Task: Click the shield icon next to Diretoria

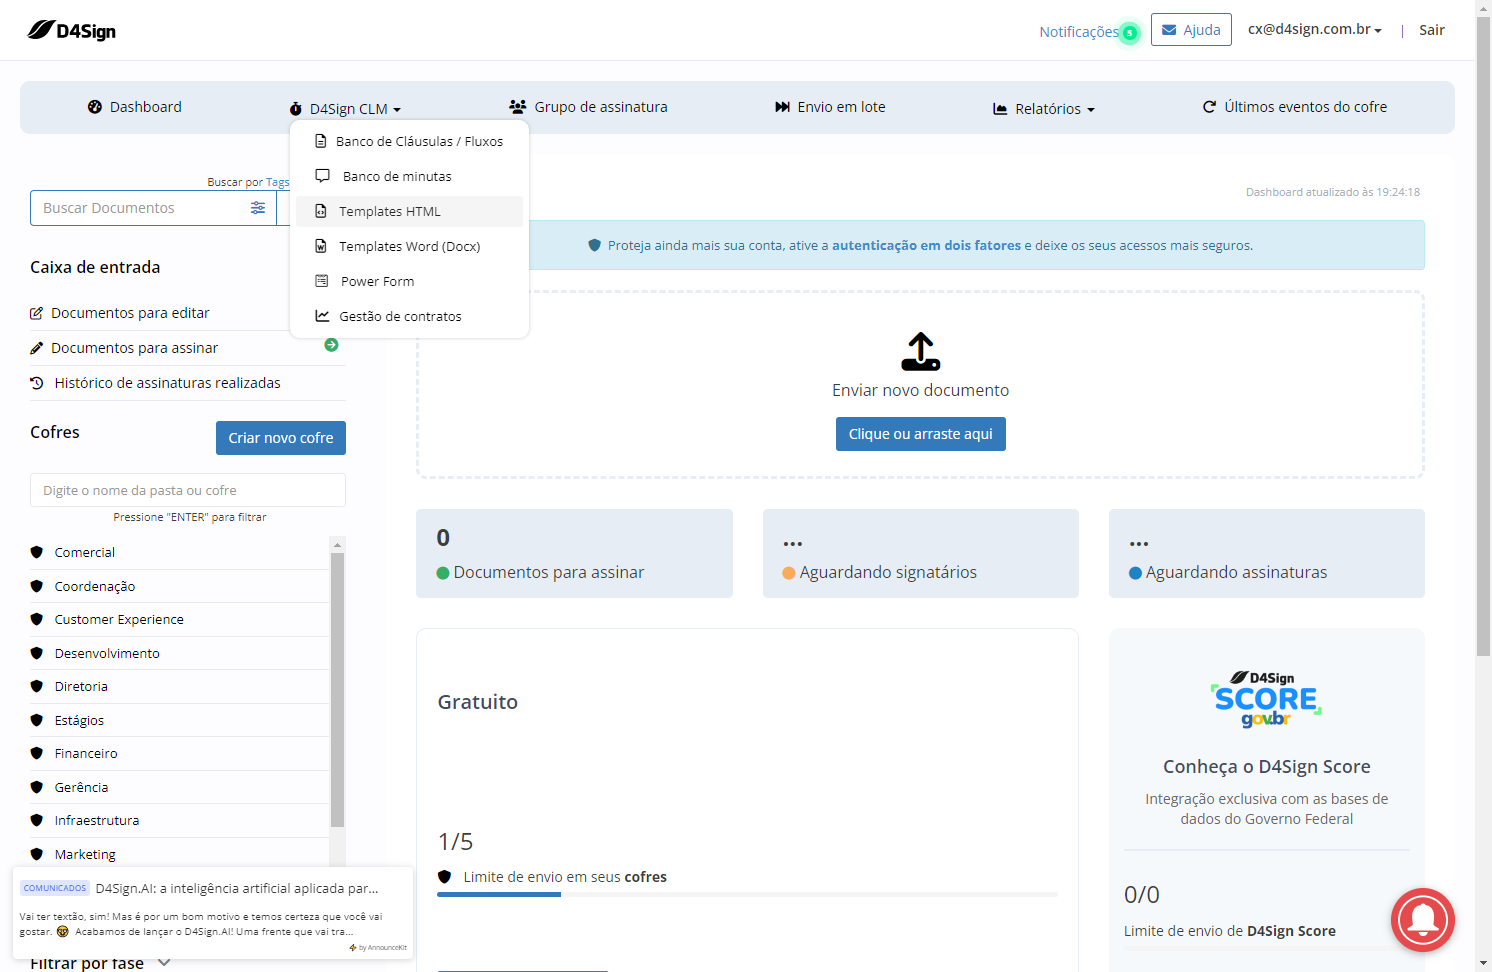Action: [37, 686]
